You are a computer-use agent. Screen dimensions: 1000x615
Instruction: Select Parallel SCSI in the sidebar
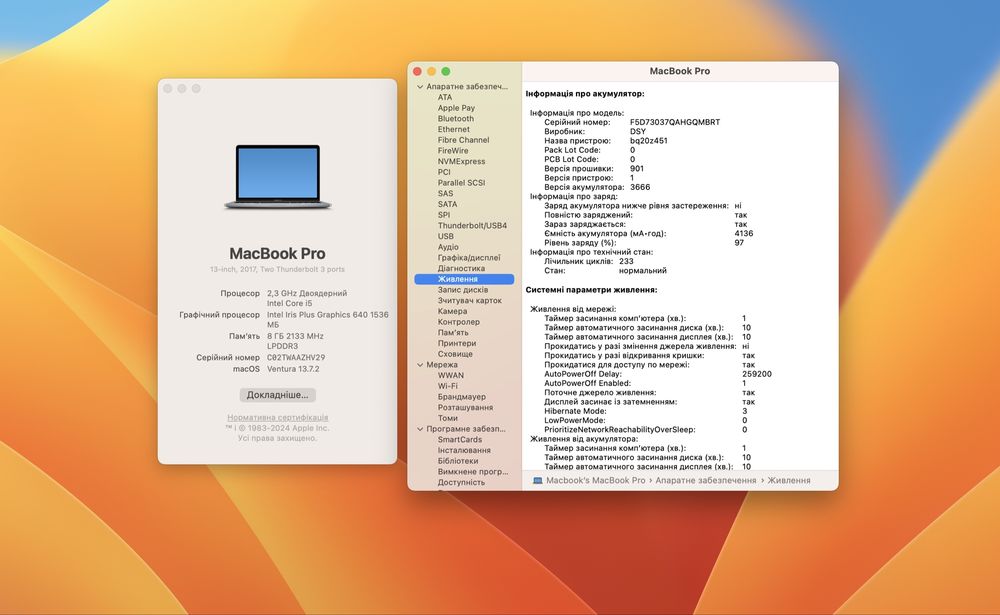[x=461, y=182]
